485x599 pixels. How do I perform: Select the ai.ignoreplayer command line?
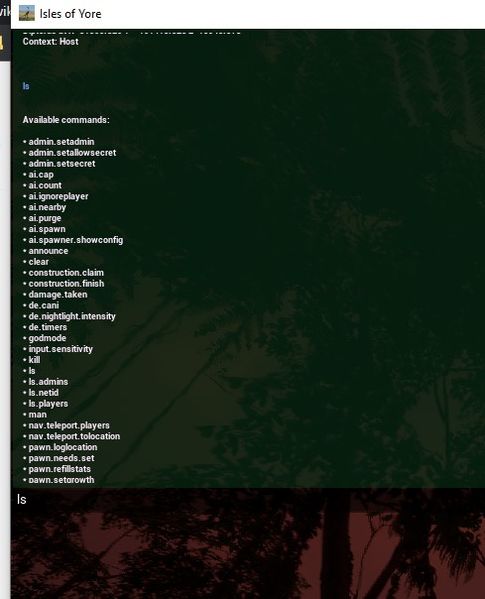[x=58, y=196]
